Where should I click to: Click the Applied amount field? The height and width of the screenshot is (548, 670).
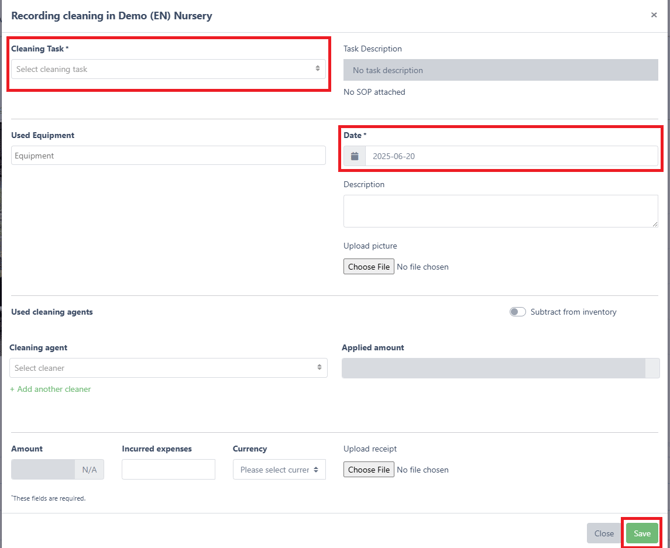pos(500,368)
